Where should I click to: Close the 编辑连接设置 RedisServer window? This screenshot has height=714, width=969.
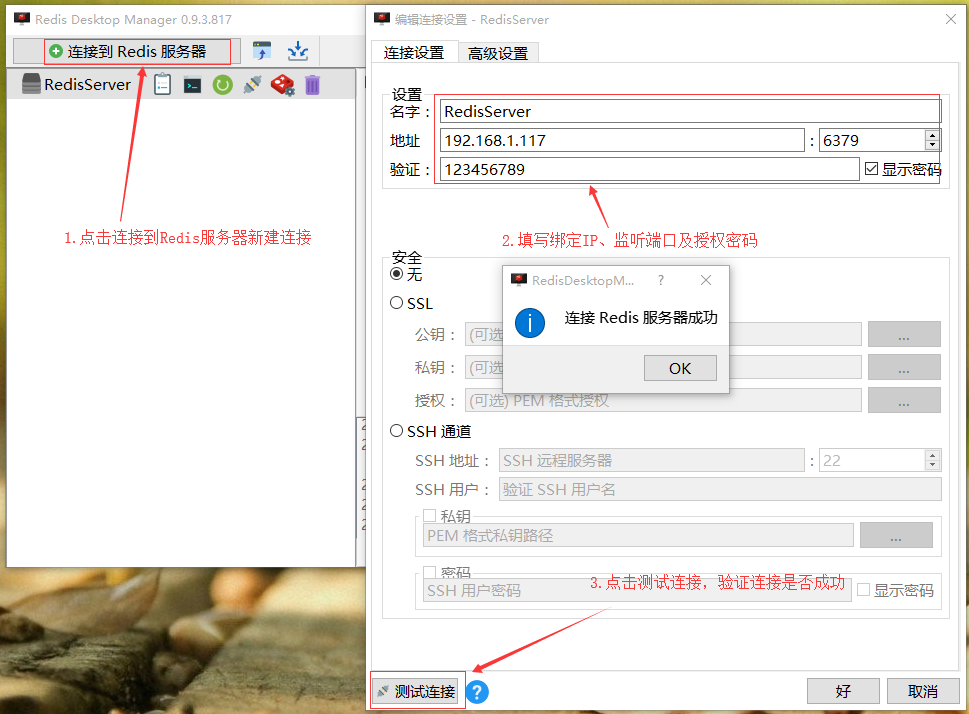pos(950,19)
